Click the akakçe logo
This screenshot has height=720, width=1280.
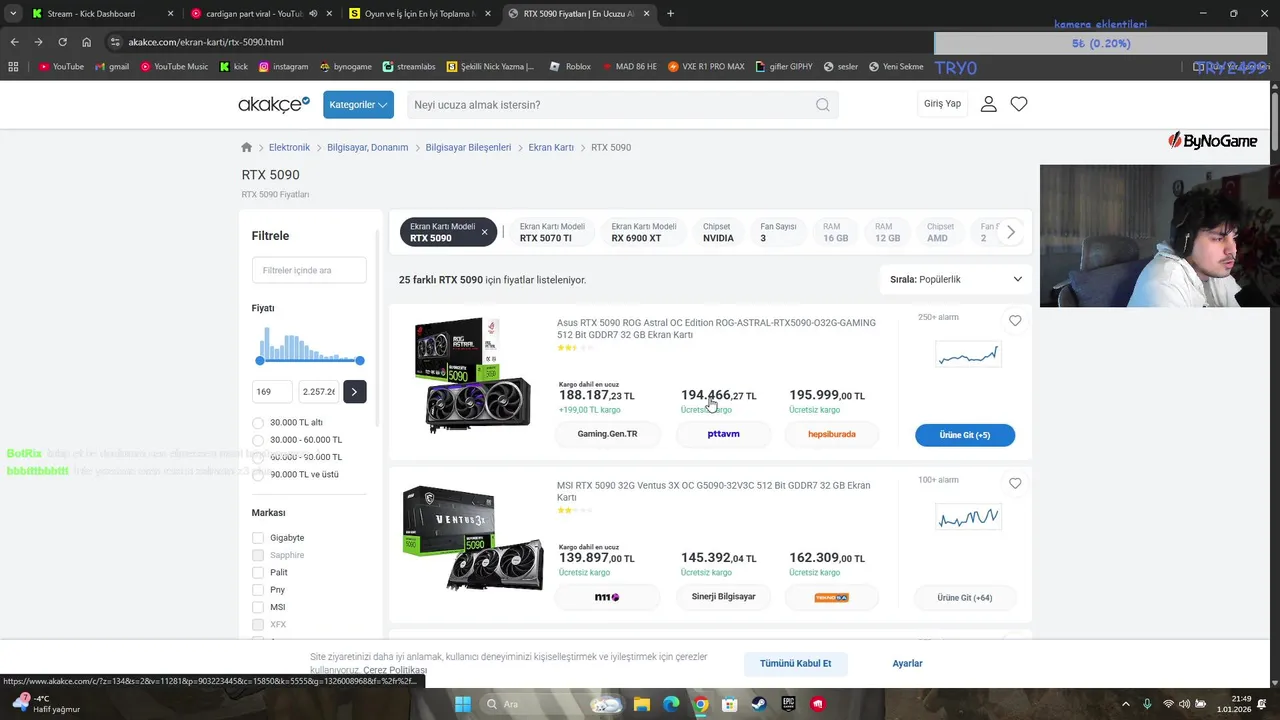pyautogui.click(x=274, y=104)
